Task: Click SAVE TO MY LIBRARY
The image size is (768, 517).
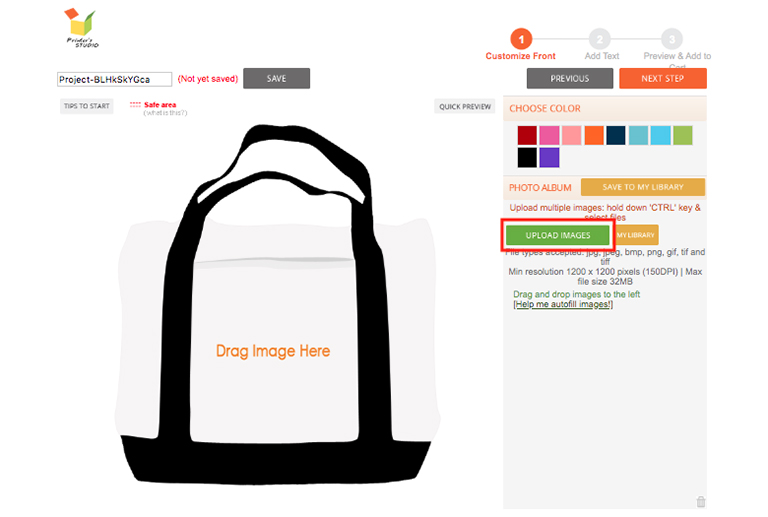Action: (643, 187)
